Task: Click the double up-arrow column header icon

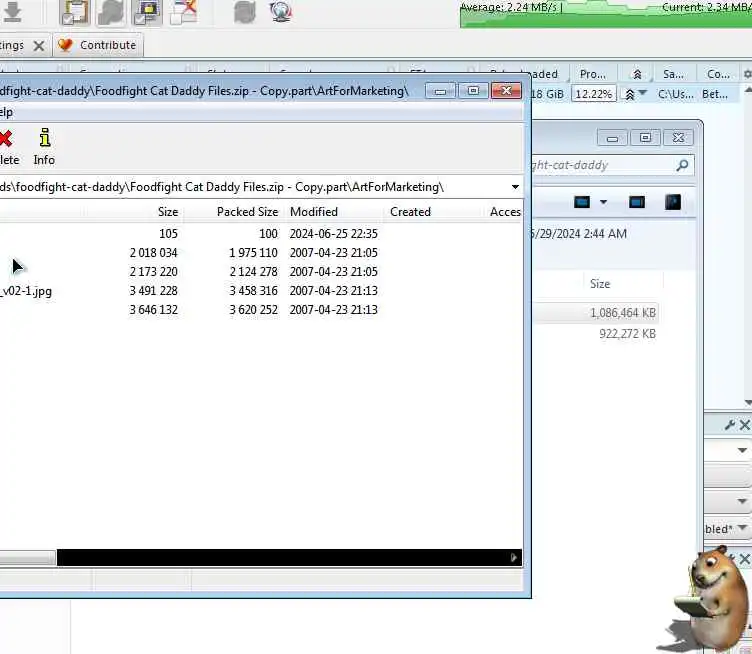Action: click(x=637, y=74)
